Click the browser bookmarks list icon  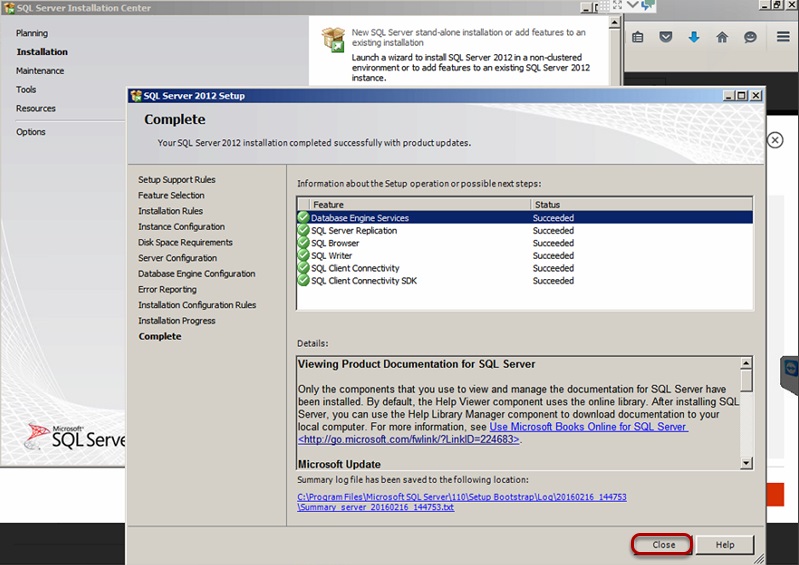[x=637, y=37]
